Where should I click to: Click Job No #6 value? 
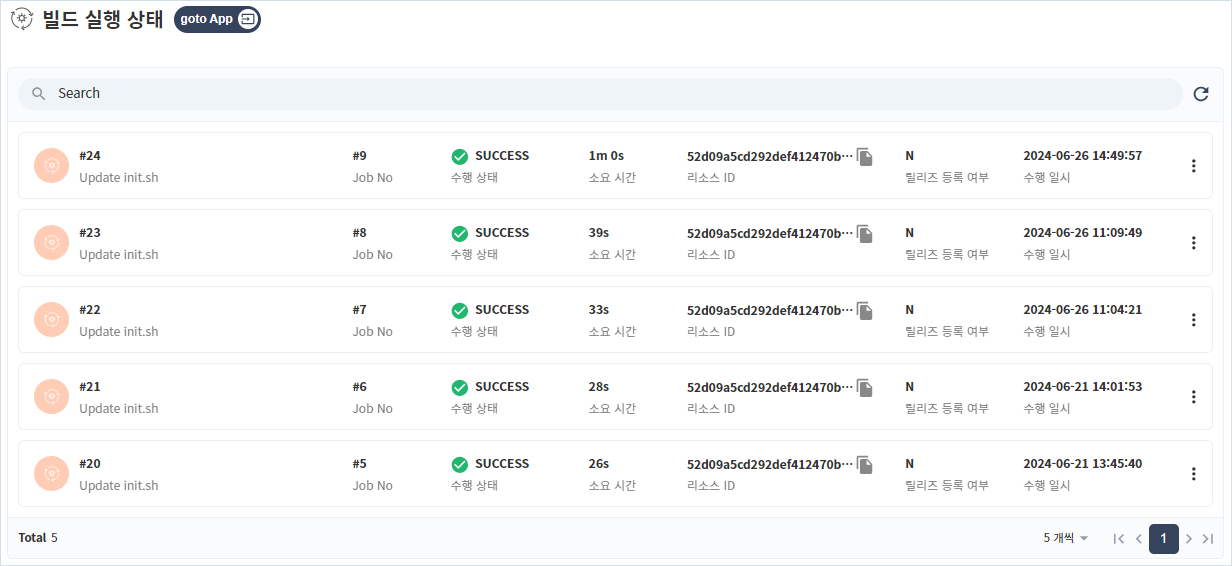(x=360, y=387)
